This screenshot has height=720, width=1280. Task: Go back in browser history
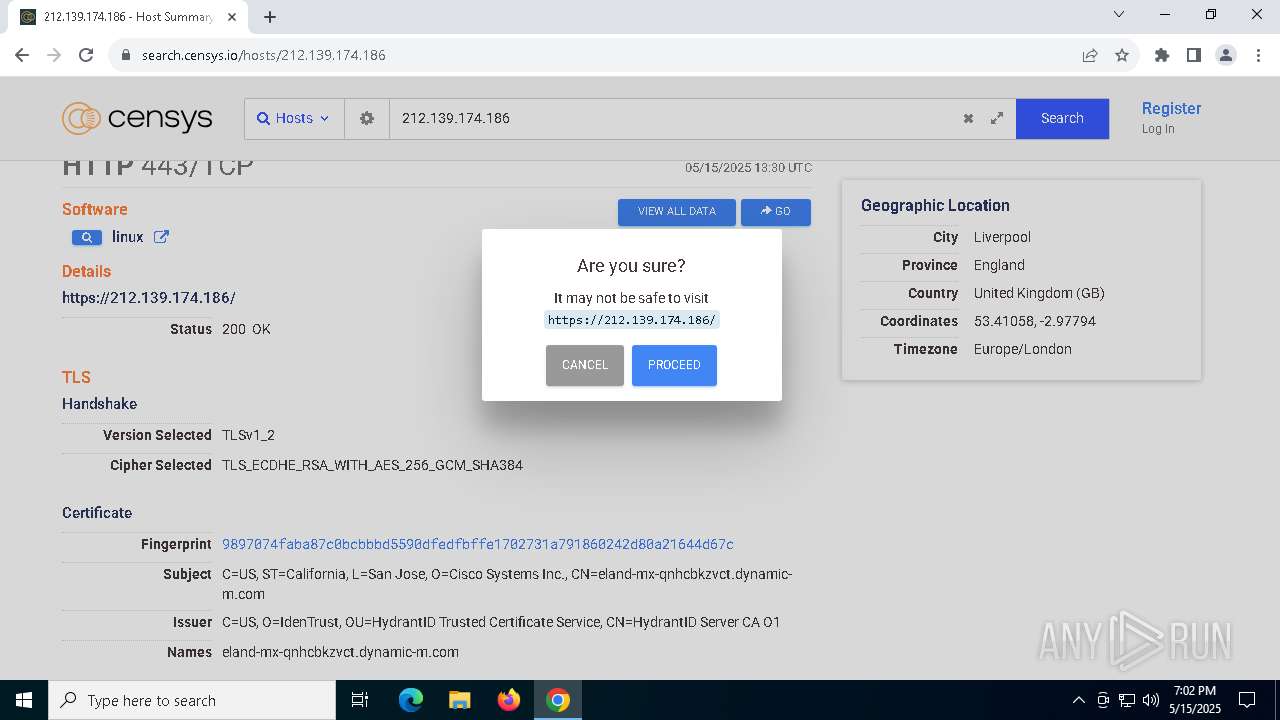point(22,55)
